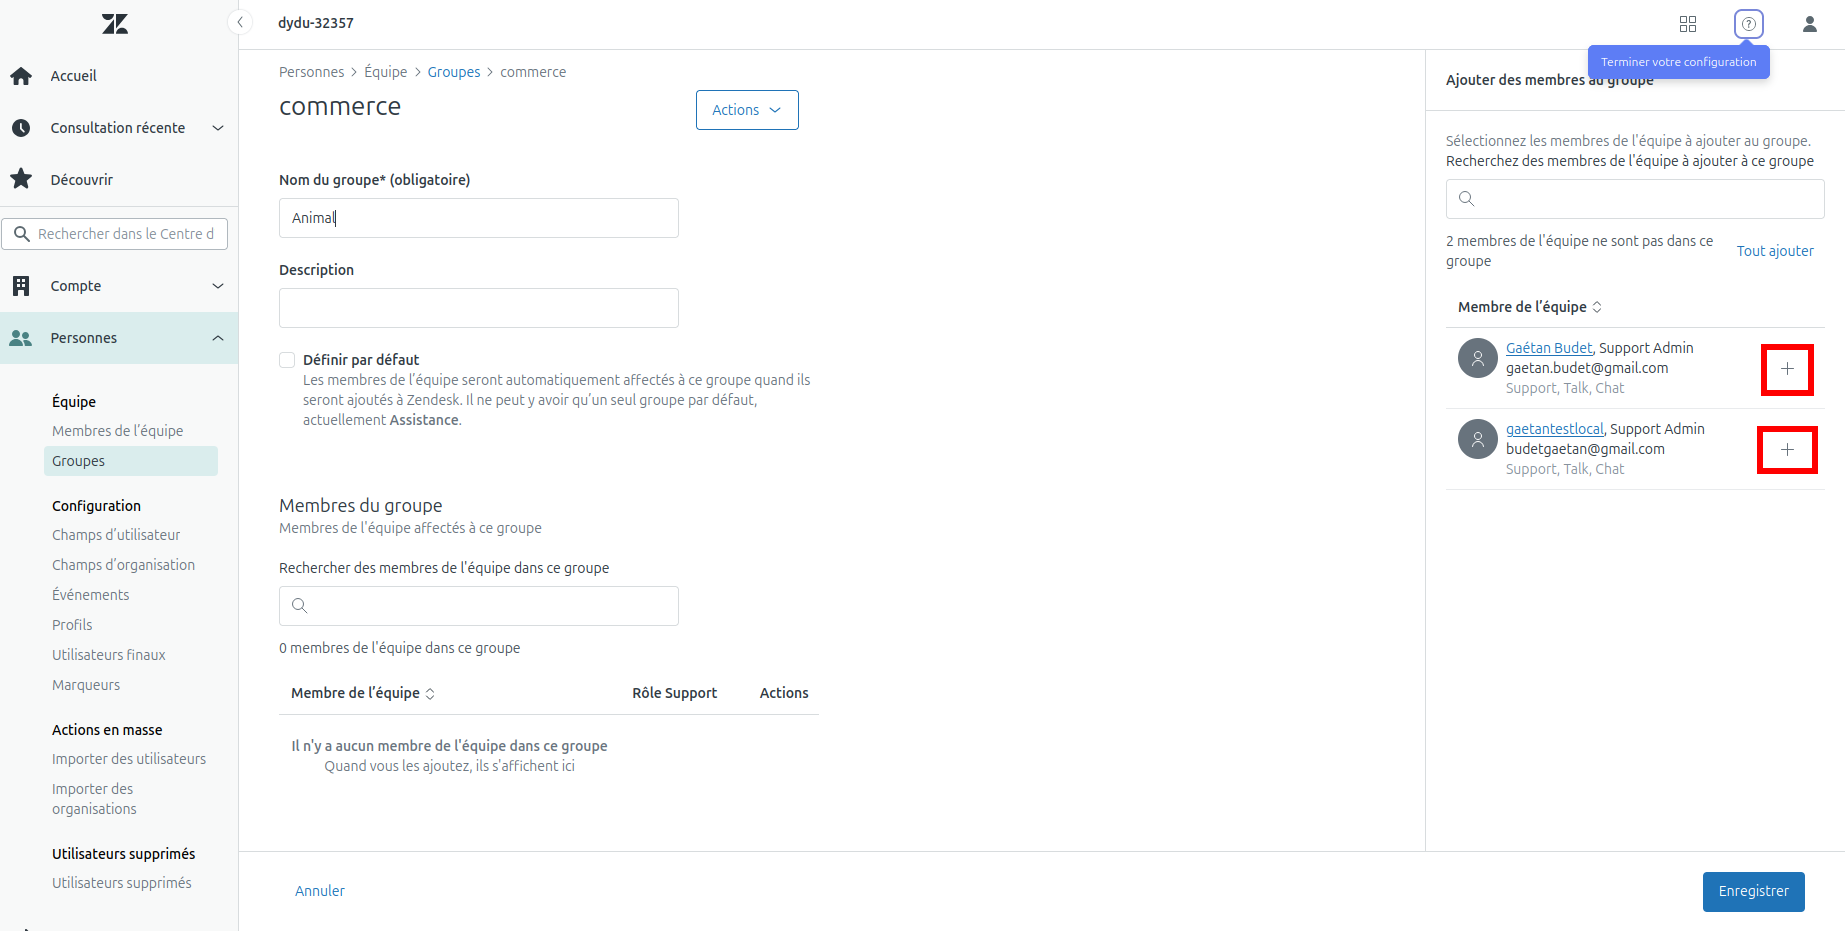This screenshot has height=931, width=1845.
Task: Click the Groupes breadcrumb link
Action: coord(454,72)
